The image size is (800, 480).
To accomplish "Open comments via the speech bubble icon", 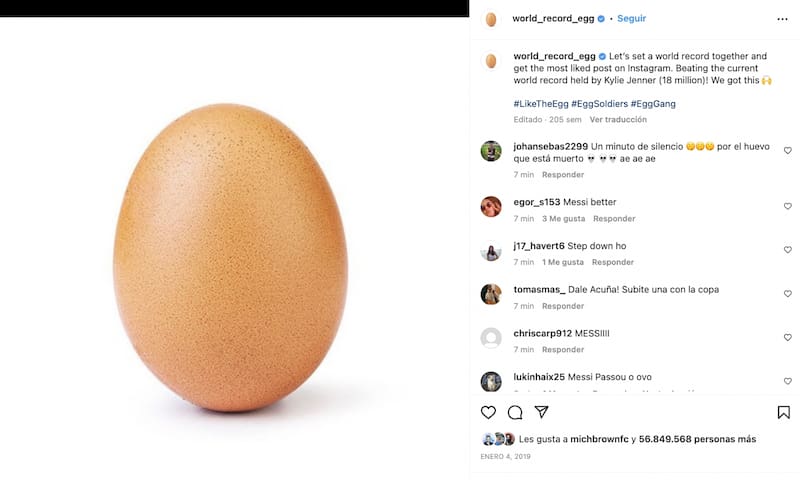I will (x=515, y=412).
